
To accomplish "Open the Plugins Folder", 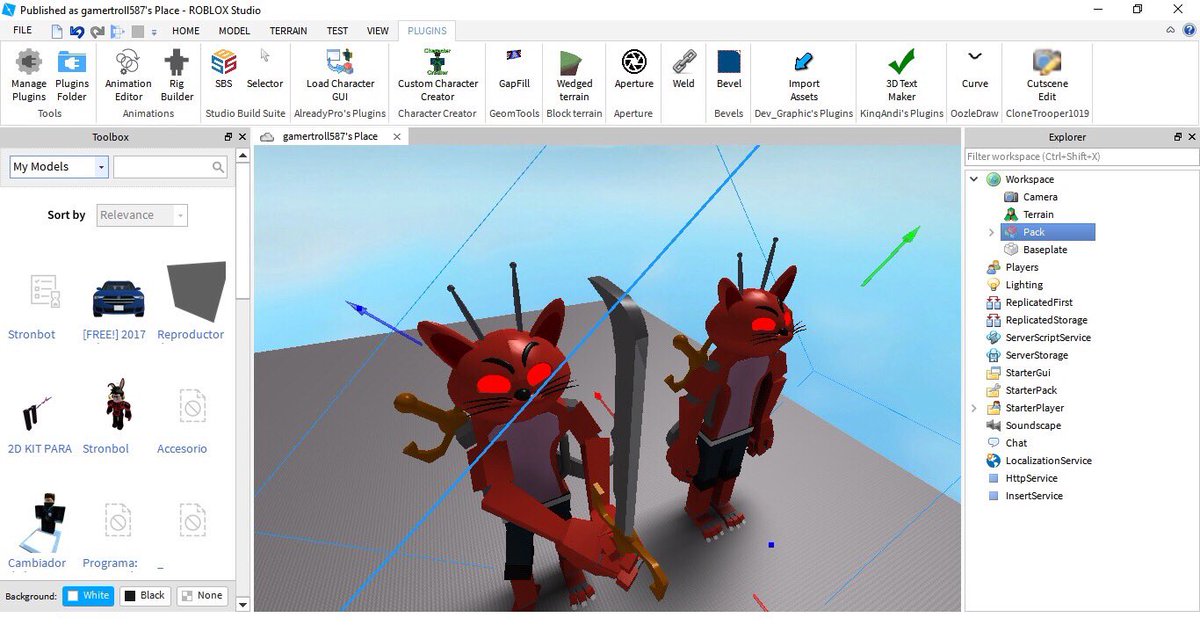I will (72, 76).
